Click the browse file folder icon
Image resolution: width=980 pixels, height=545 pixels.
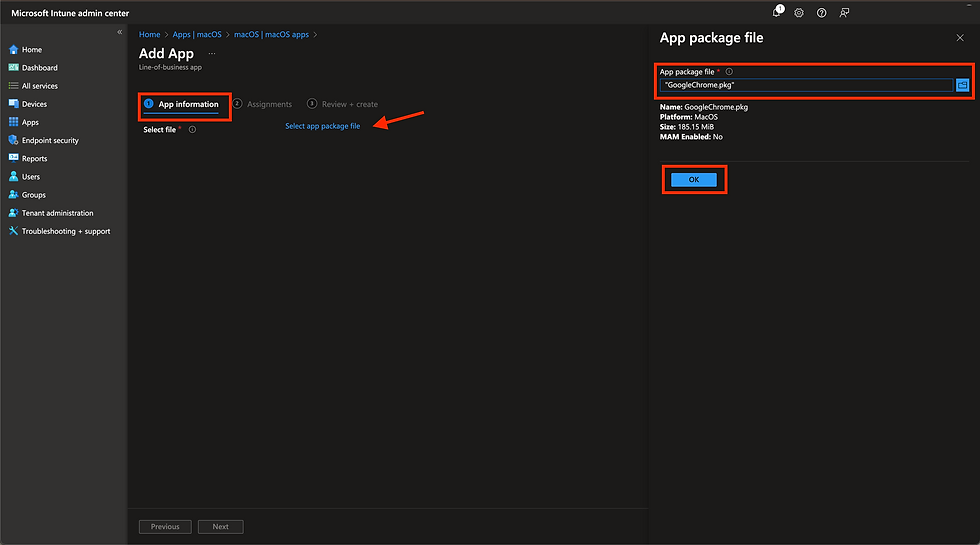pyautogui.click(x=962, y=85)
